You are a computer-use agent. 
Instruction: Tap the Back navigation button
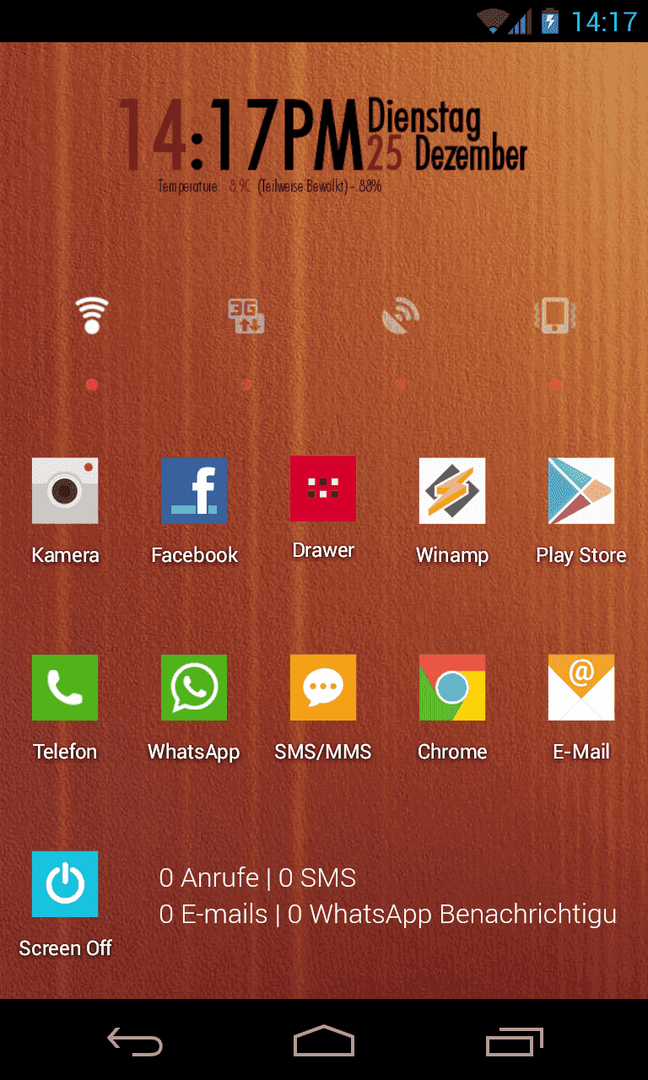point(134,1040)
